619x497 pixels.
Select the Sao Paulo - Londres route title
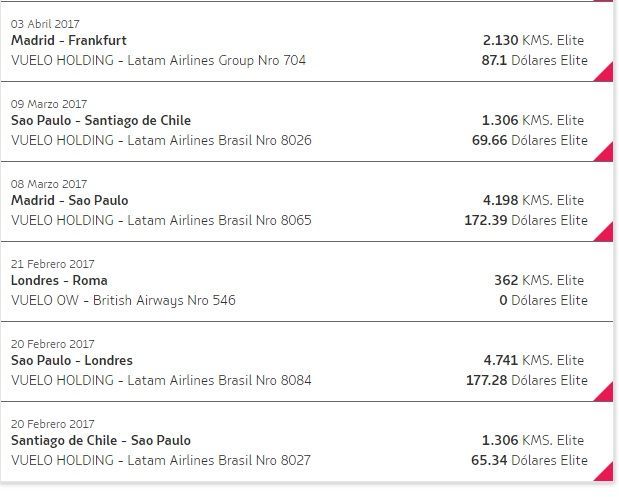(x=71, y=361)
